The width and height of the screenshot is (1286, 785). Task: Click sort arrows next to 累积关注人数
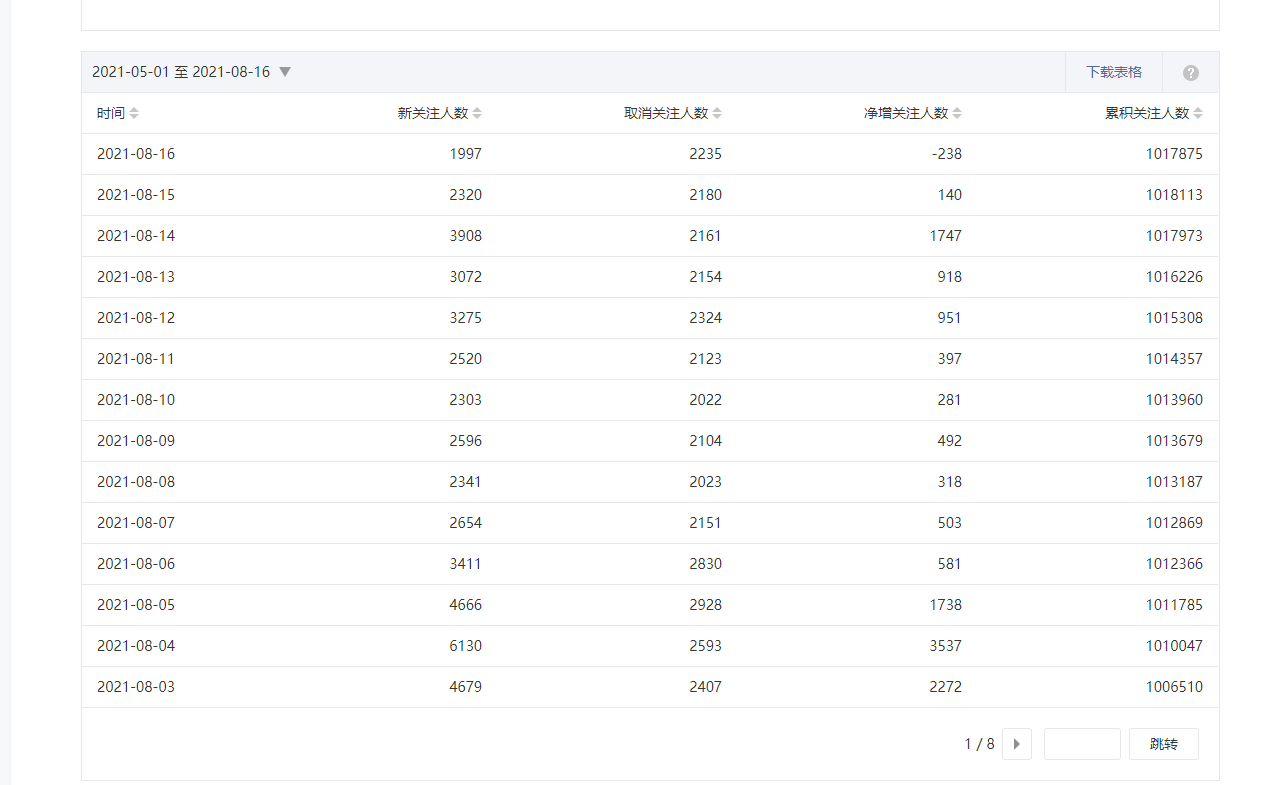pos(1198,114)
